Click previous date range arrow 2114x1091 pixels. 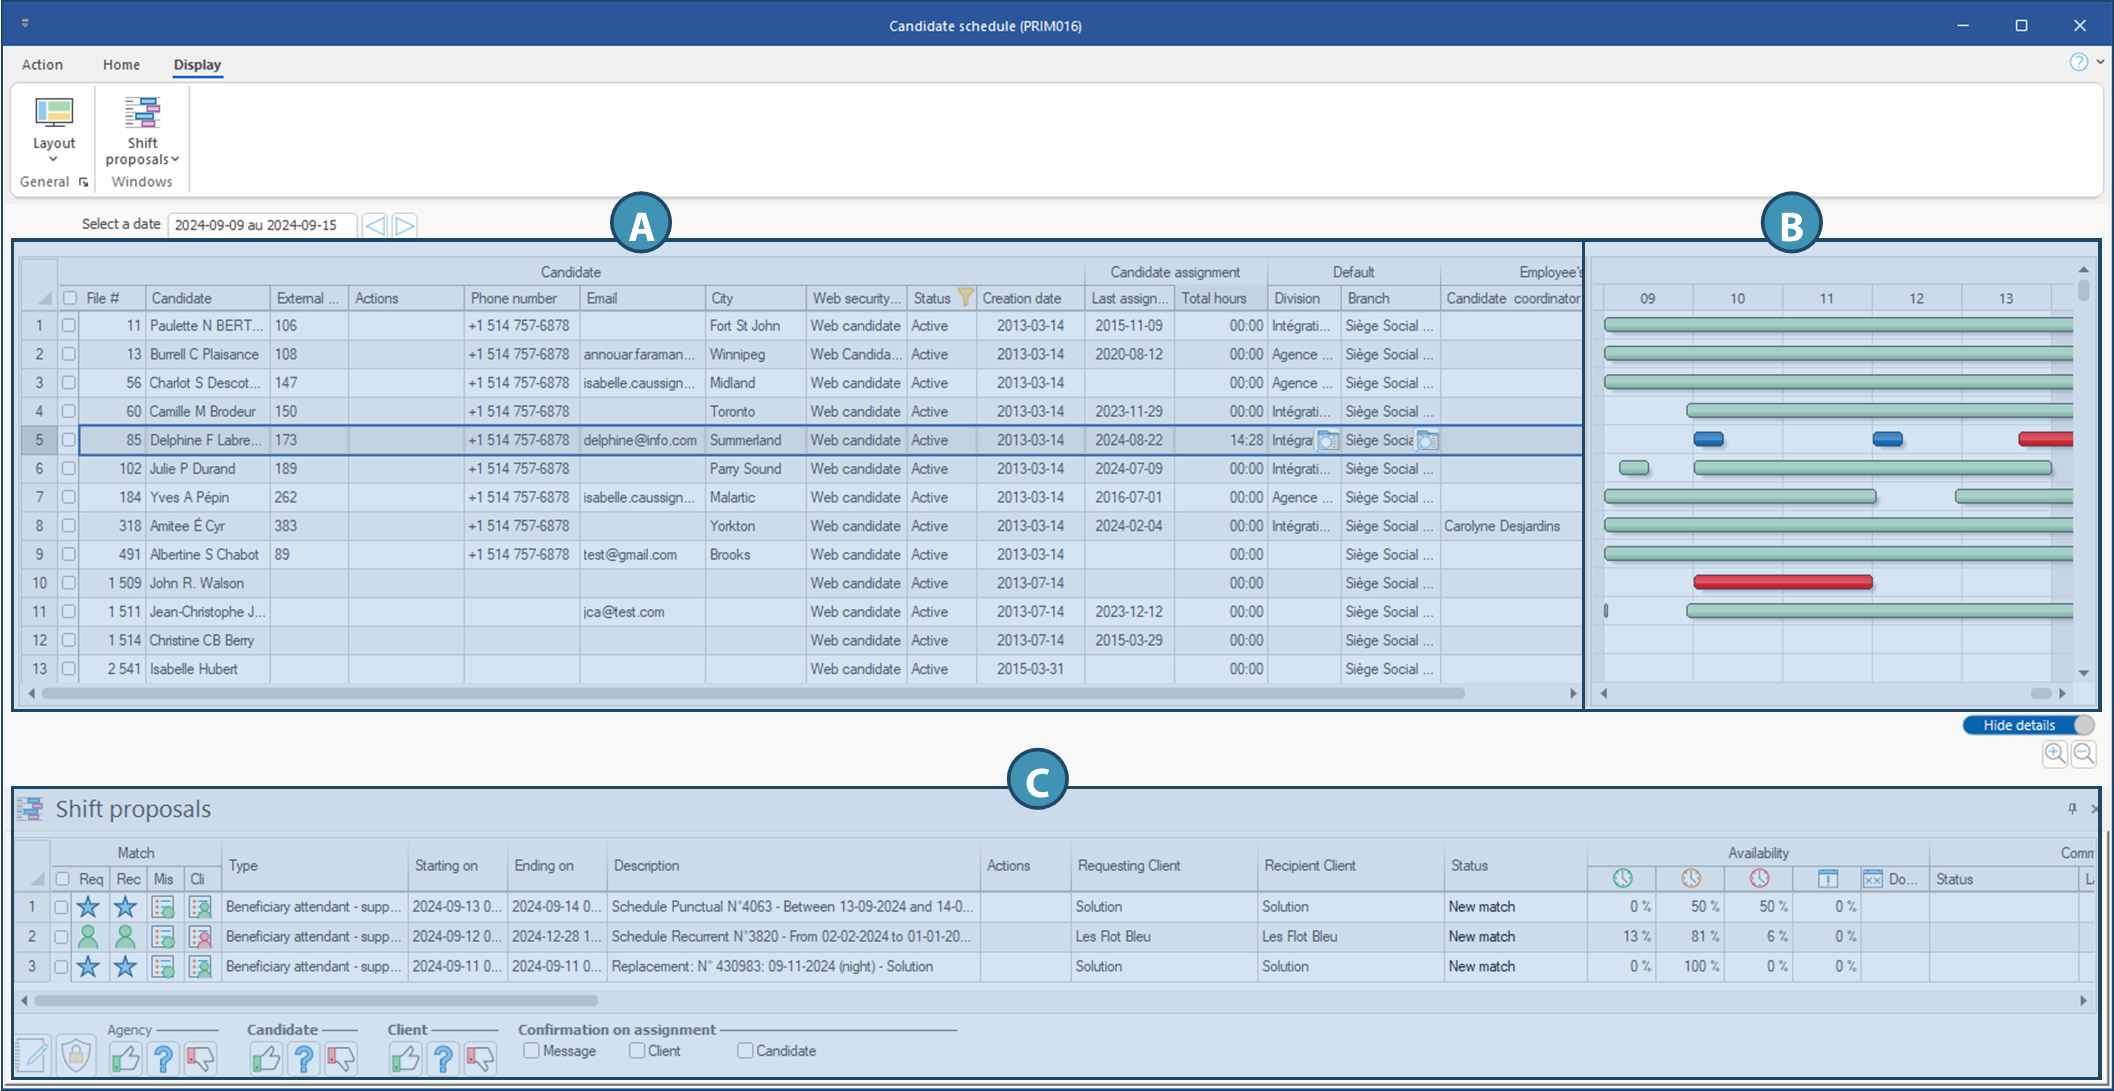tap(375, 225)
